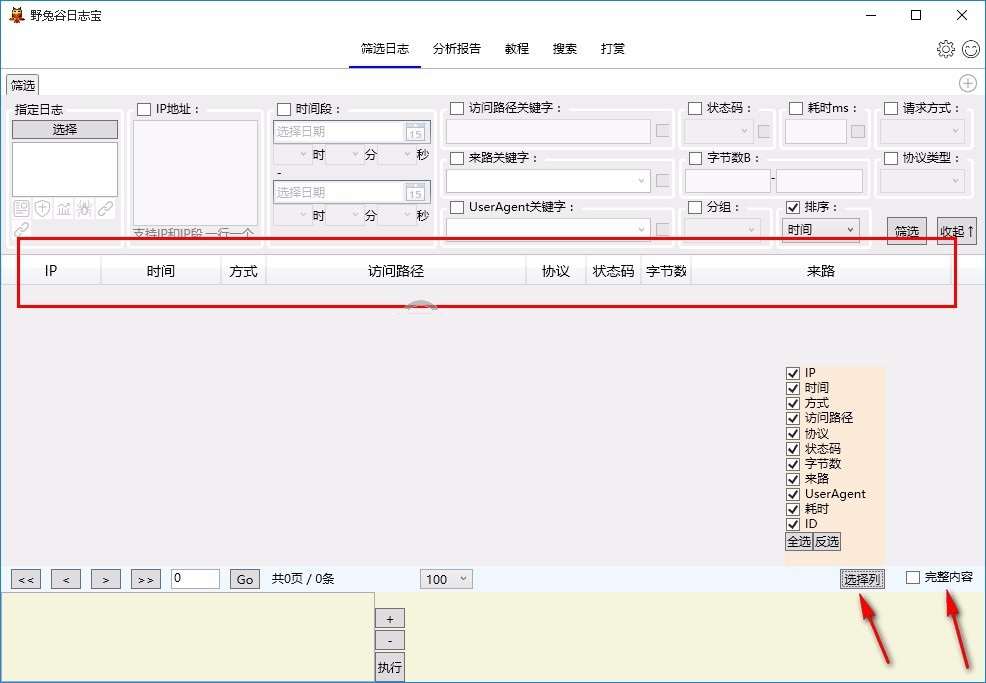Click the chart icon under log list
Image resolution: width=986 pixels, height=683 pixels.
(x=63, y=208)
